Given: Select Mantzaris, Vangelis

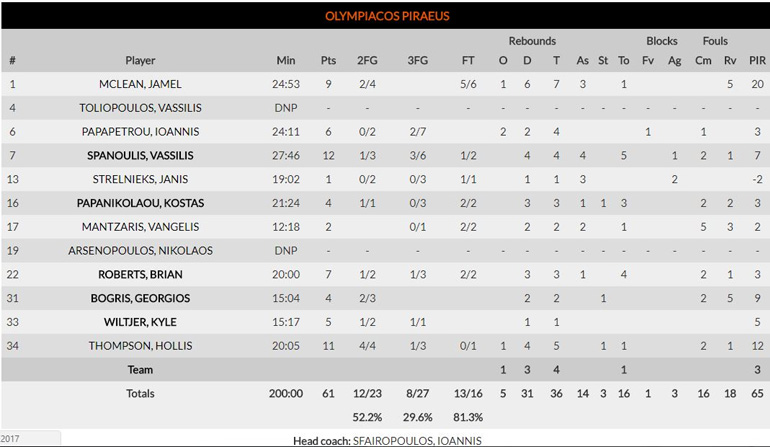Looking at the screenshot, I should [x=140, y=227].
